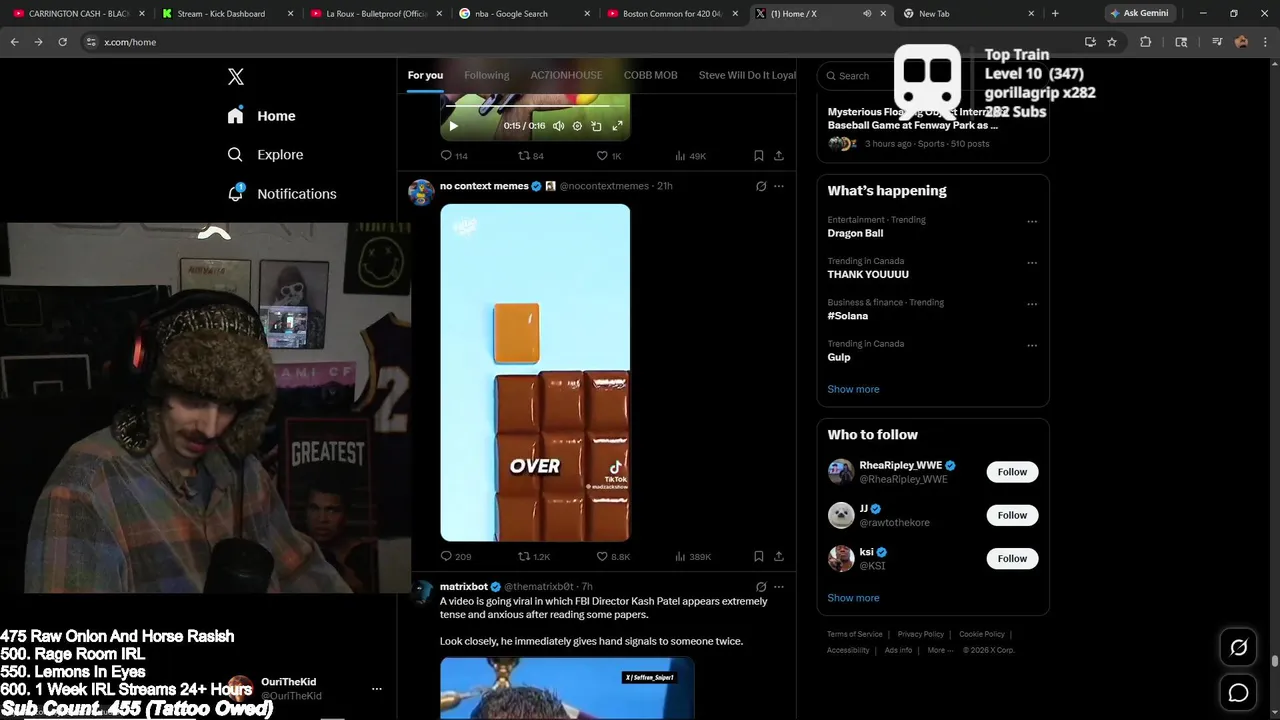View analytics showing 389K views
Screen dimensions: 1280x720
693,557
